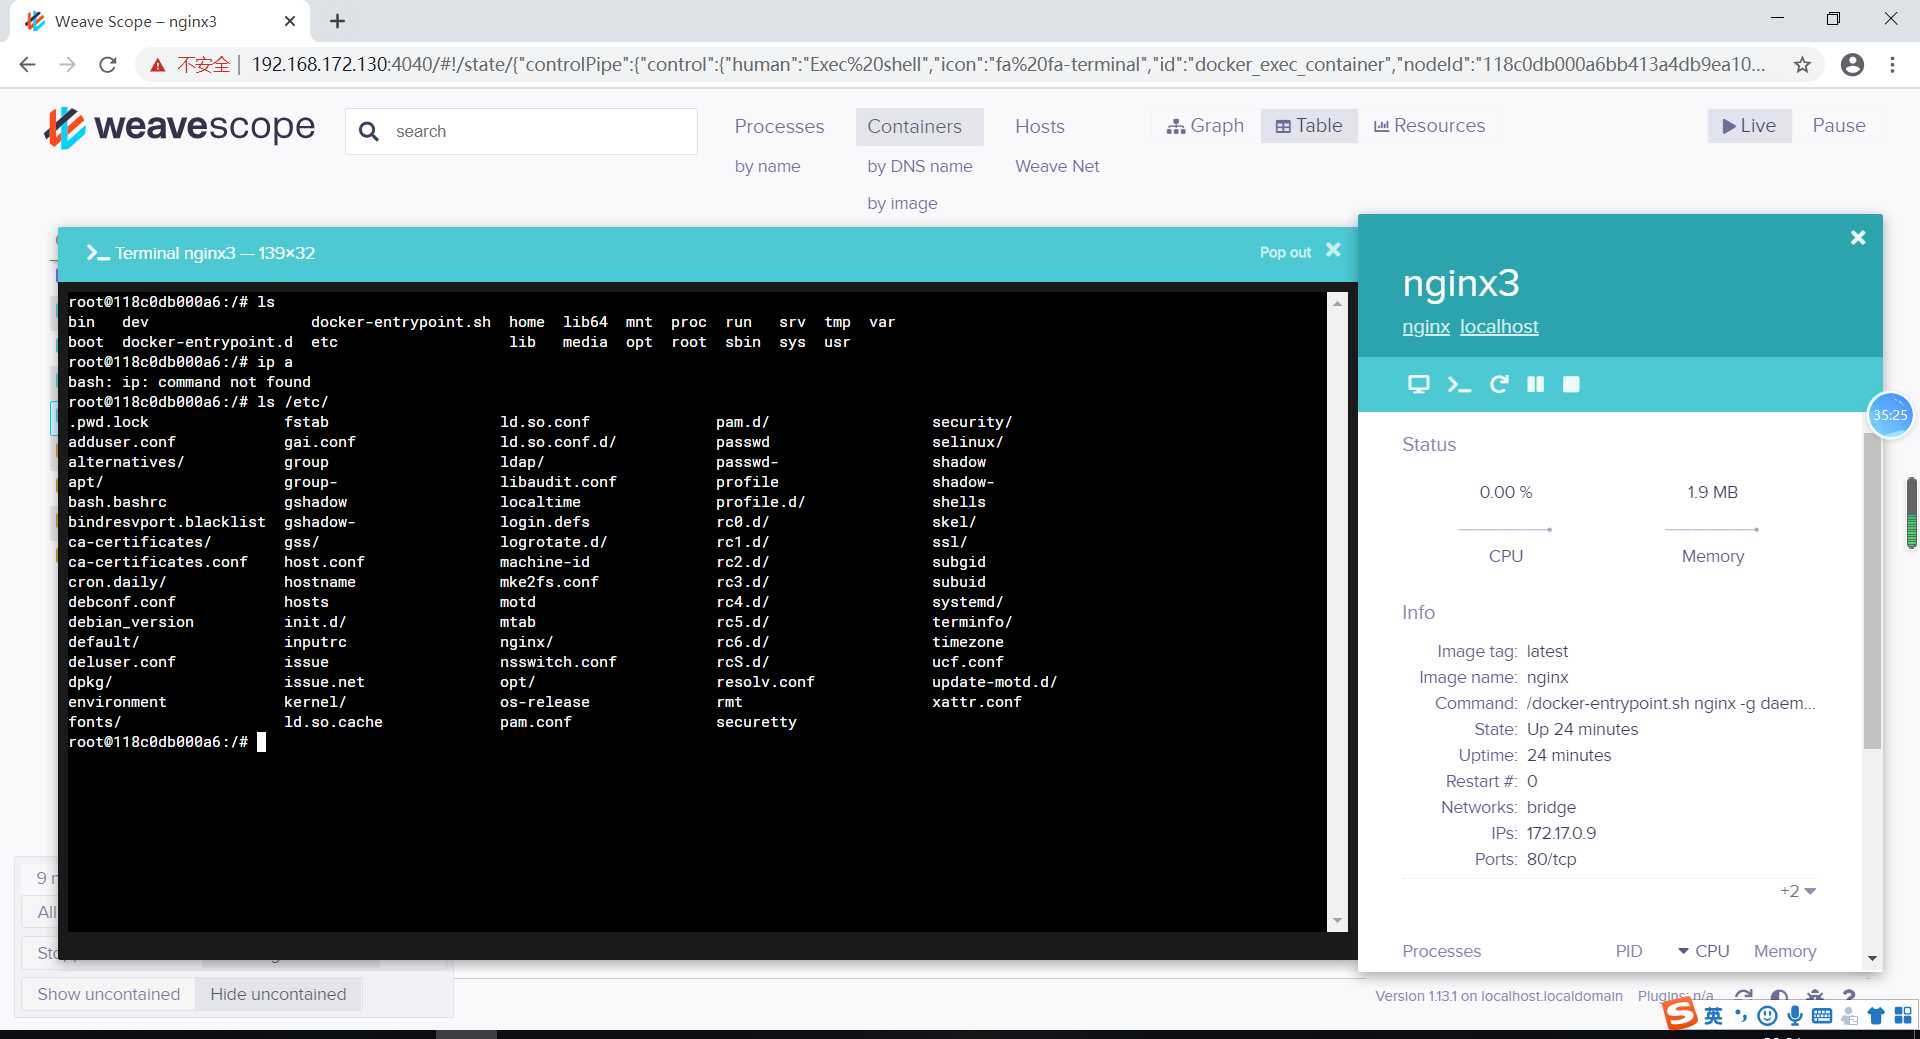Select the Weave Net subview

pyautogui.click(x=1057, y=166)
